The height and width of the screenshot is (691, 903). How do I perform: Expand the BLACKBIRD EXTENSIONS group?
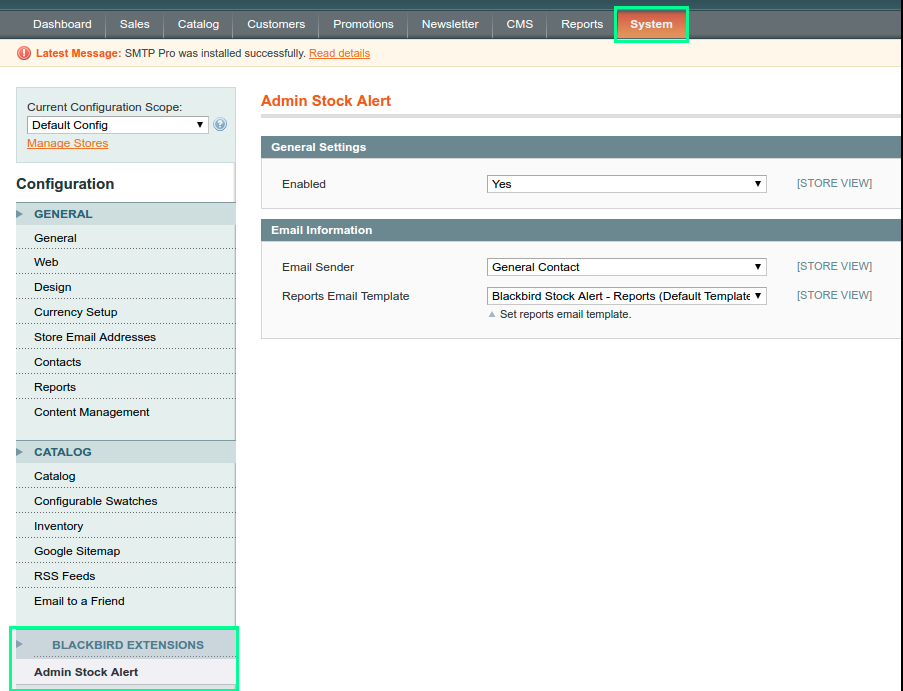coord(126,645)
